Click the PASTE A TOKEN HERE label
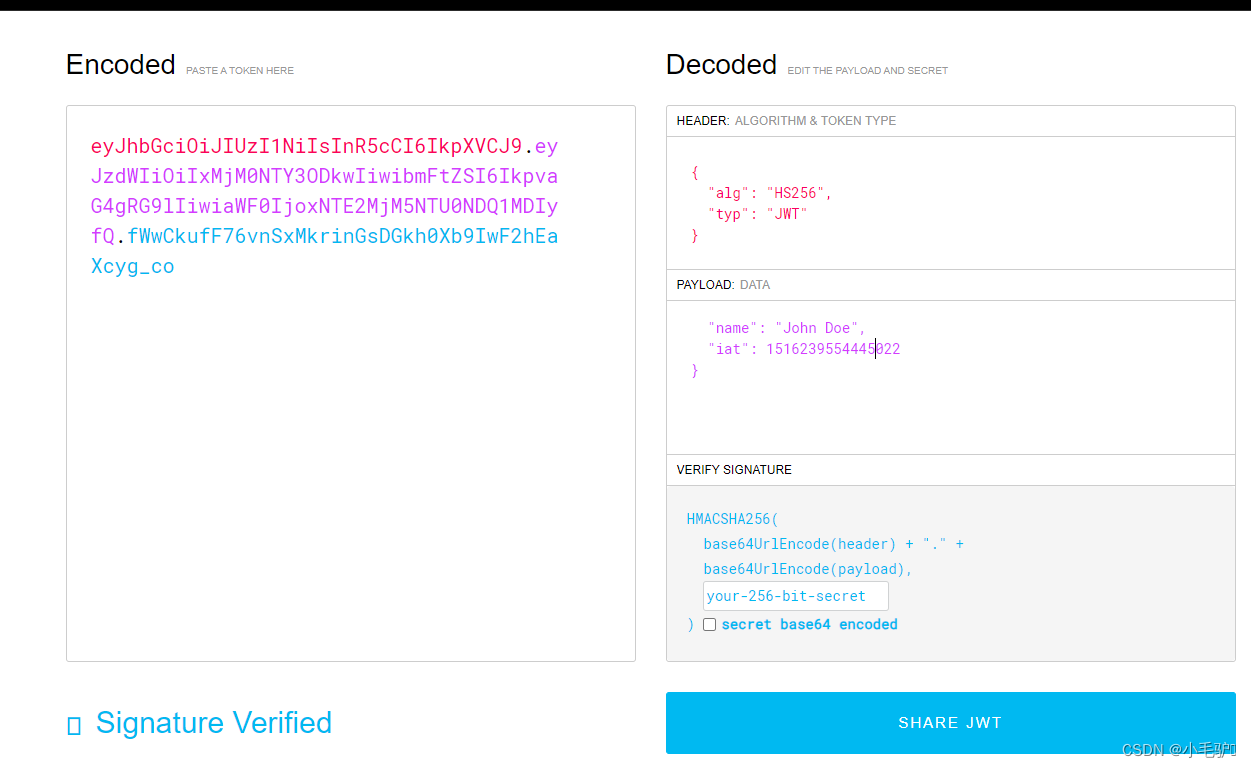1251x768 pixels. [x=240, y=70]
